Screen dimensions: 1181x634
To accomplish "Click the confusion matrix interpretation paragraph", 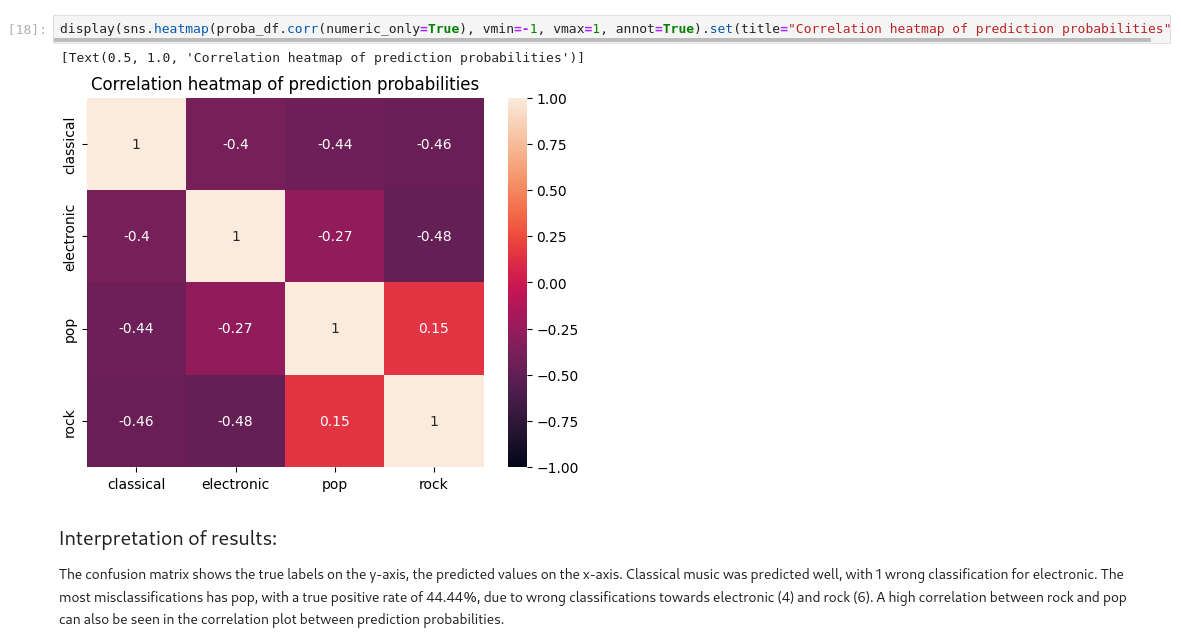I will 592,597.
